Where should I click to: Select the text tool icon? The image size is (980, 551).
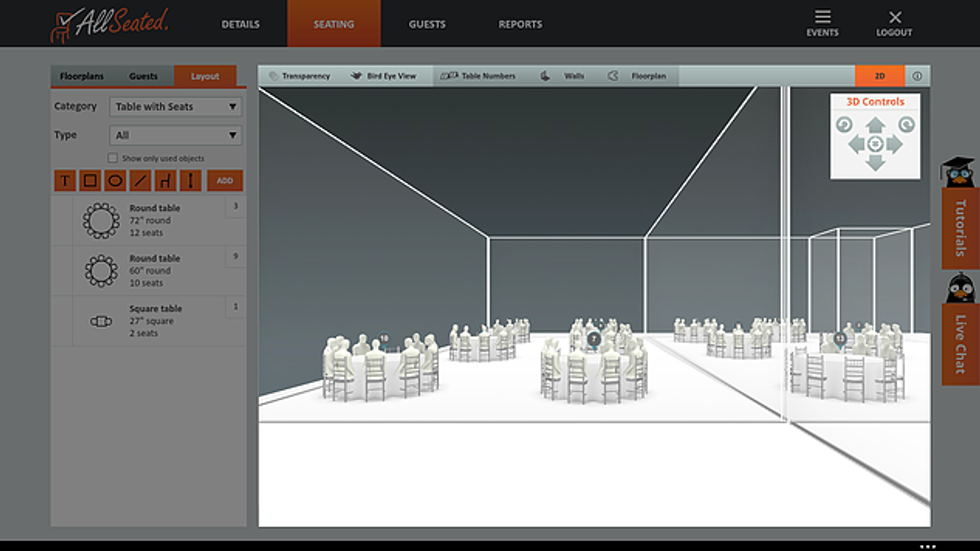(65, 181)
